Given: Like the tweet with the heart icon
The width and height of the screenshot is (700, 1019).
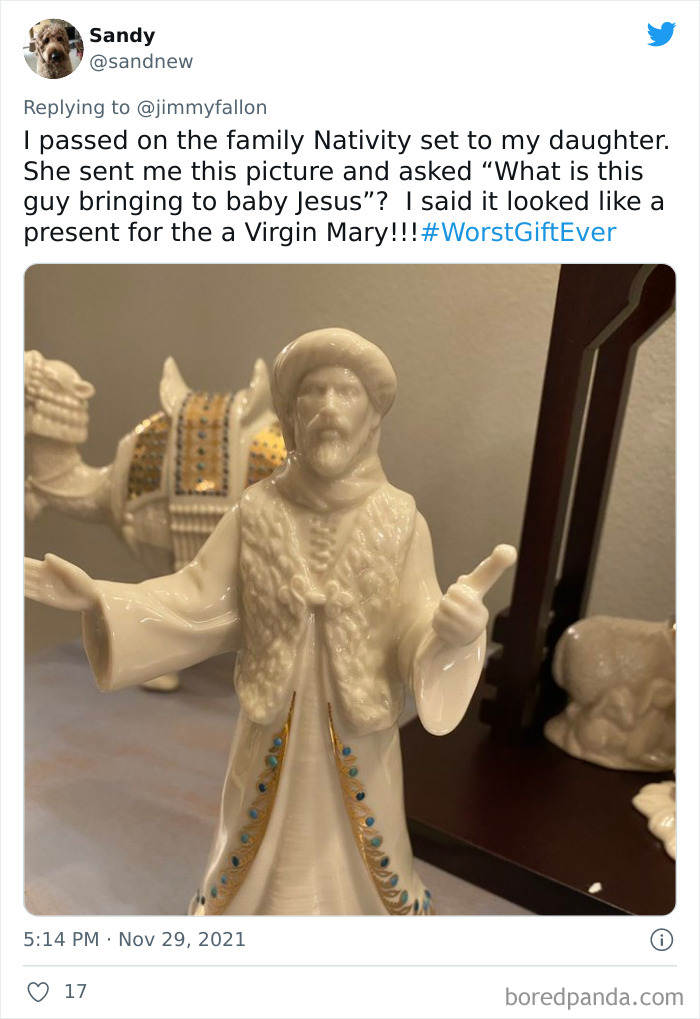Looking at the screenshot, I should tap(37, 991).
